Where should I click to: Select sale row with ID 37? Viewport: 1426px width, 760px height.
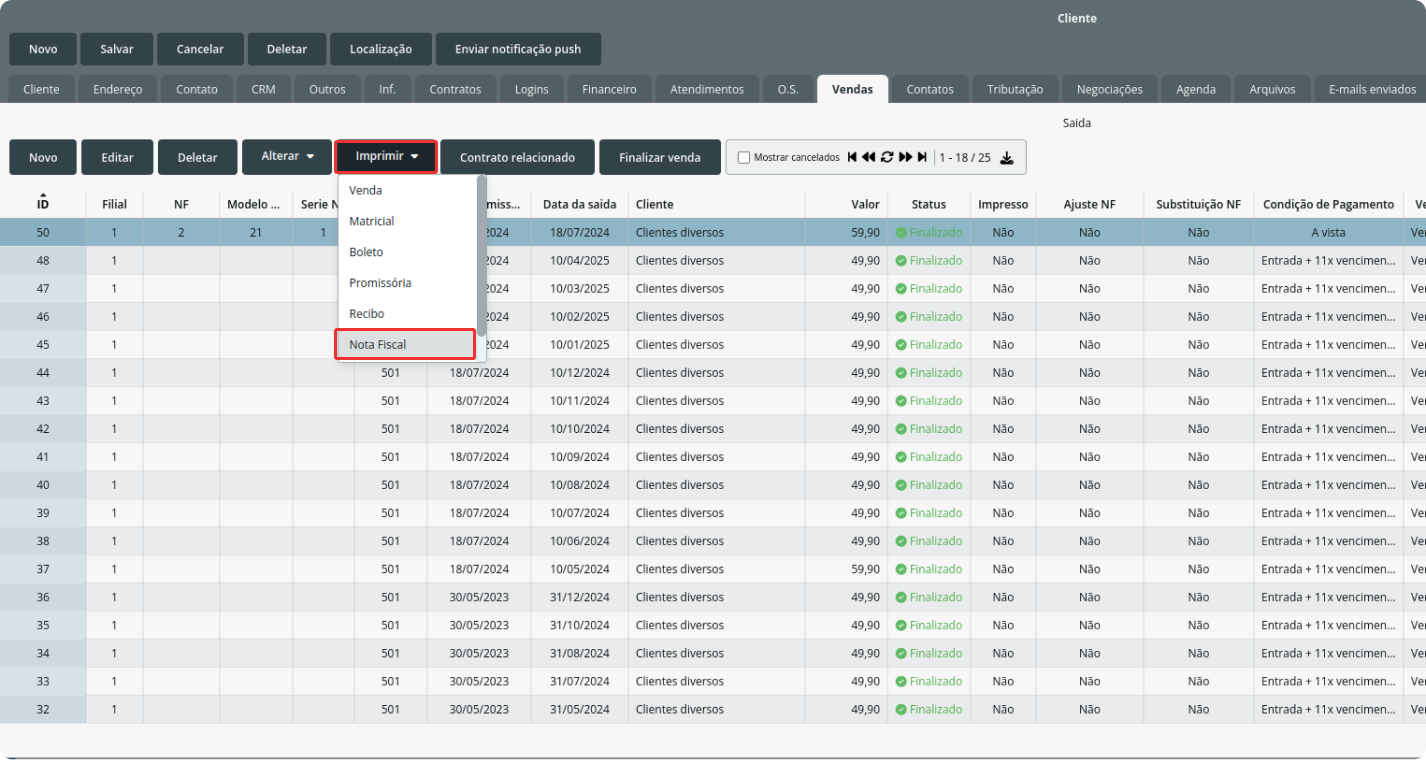pyautogui.click(x=713, y=569)
